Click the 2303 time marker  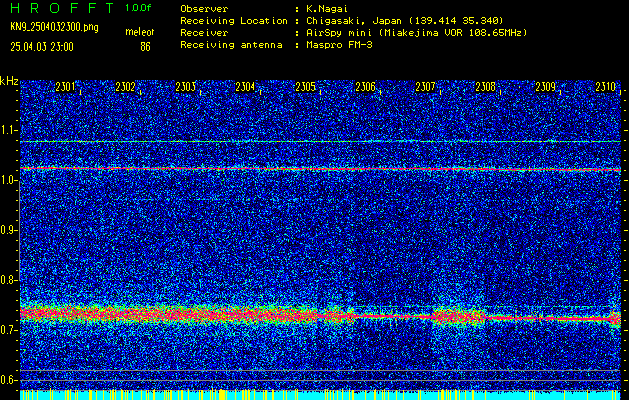(185, 87)
